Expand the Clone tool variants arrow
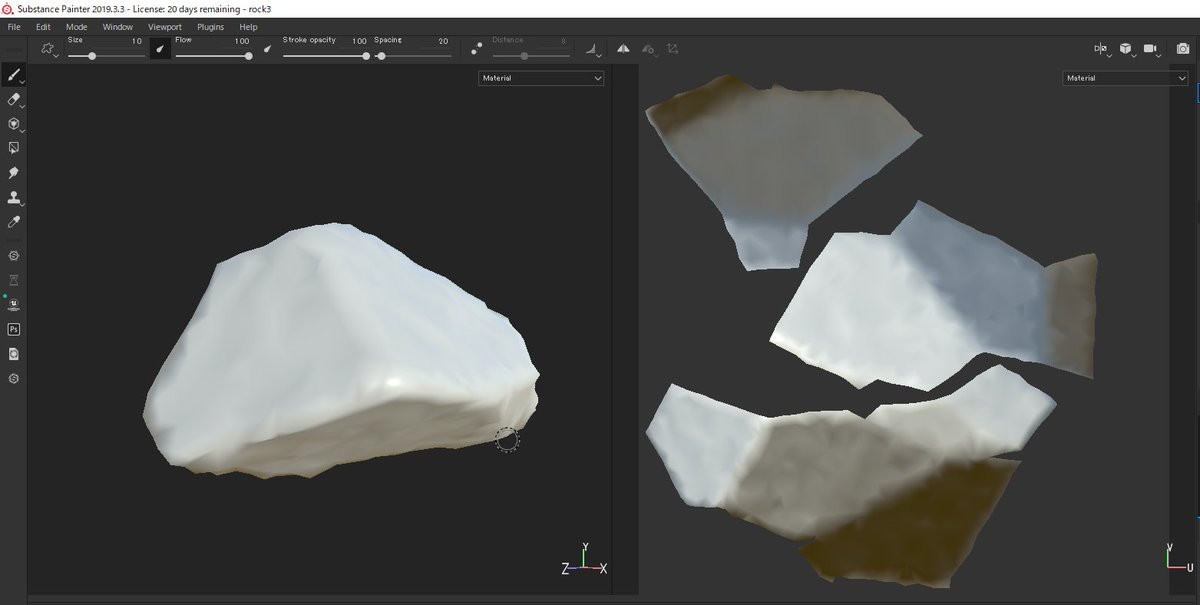This screenshot has height=605, width=1200. pos(24,203)
